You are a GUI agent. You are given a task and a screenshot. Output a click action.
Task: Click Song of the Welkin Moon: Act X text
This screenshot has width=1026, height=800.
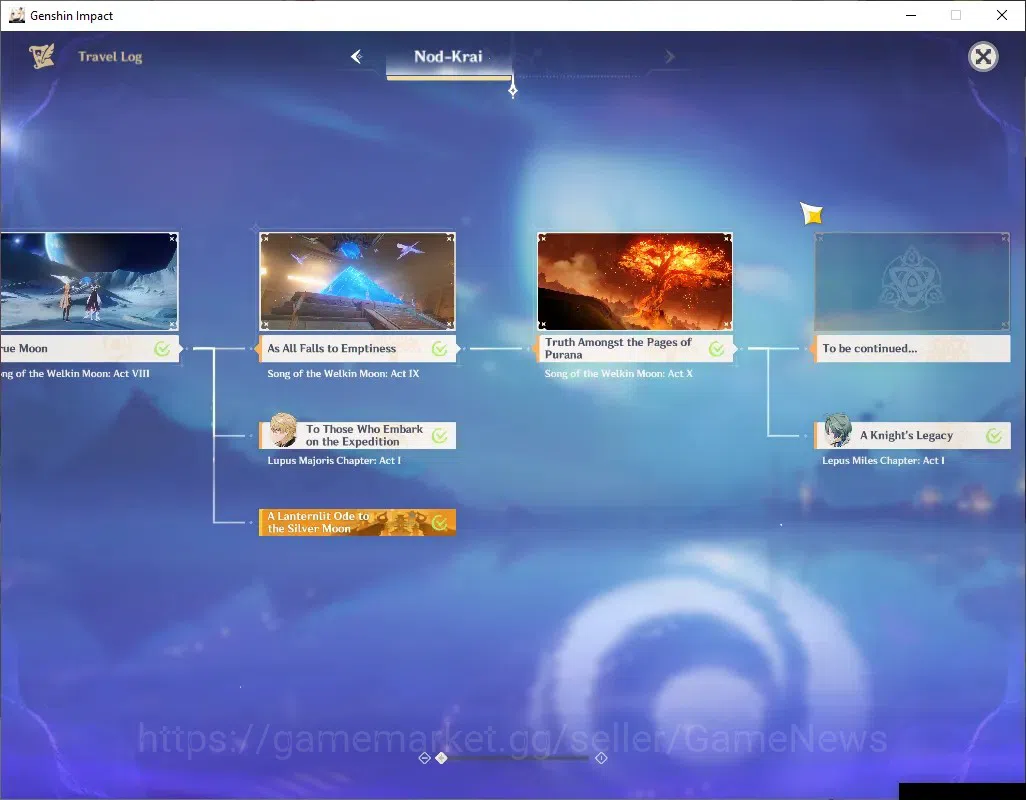pyautogui.click(x=618, y=374)
